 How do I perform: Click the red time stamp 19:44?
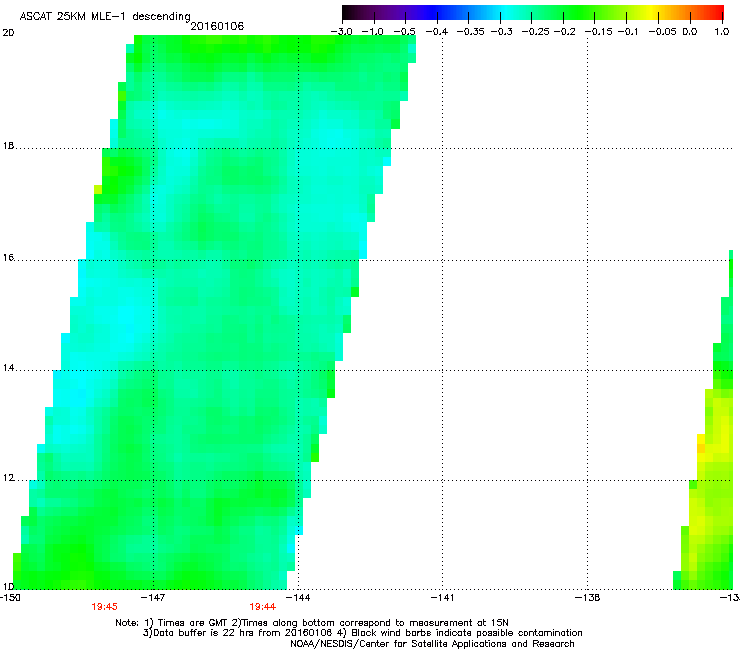point(262,607)
